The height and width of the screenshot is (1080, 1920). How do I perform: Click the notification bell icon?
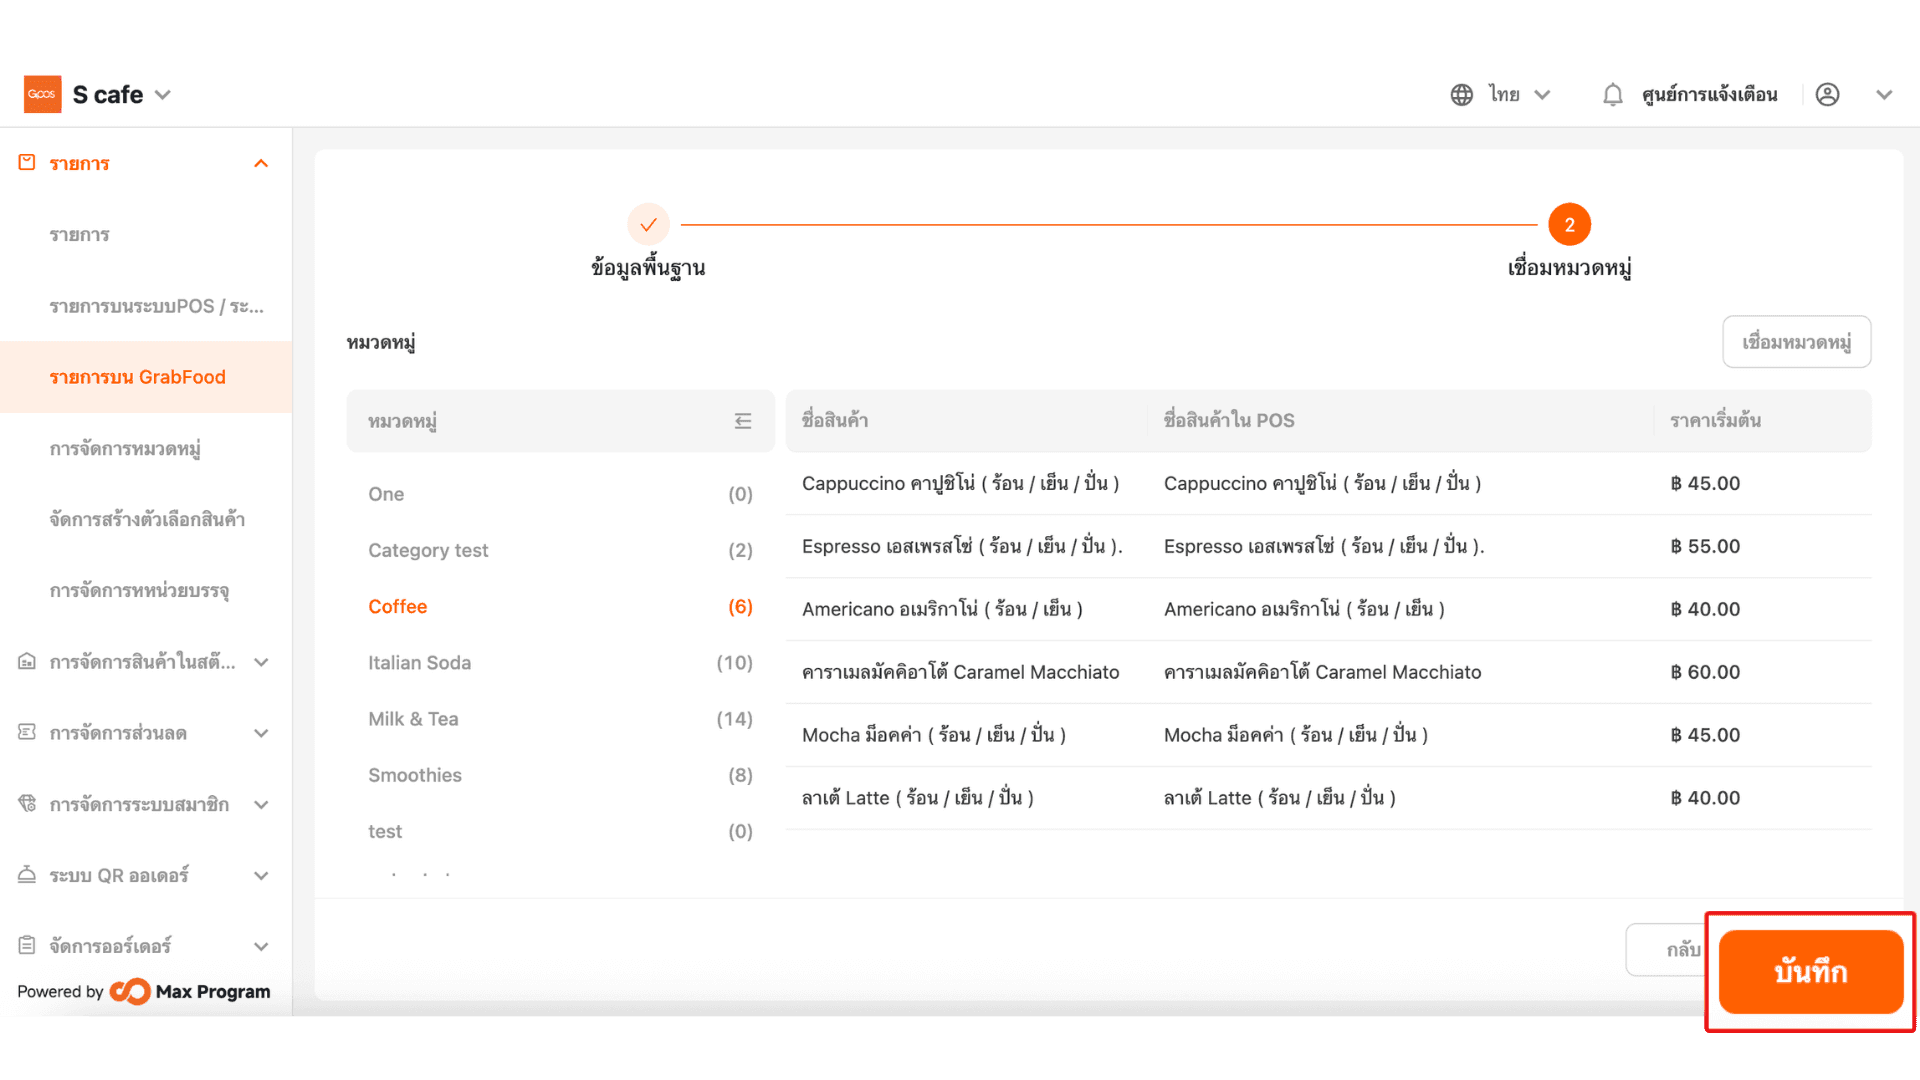click(x=1612, y=95)
